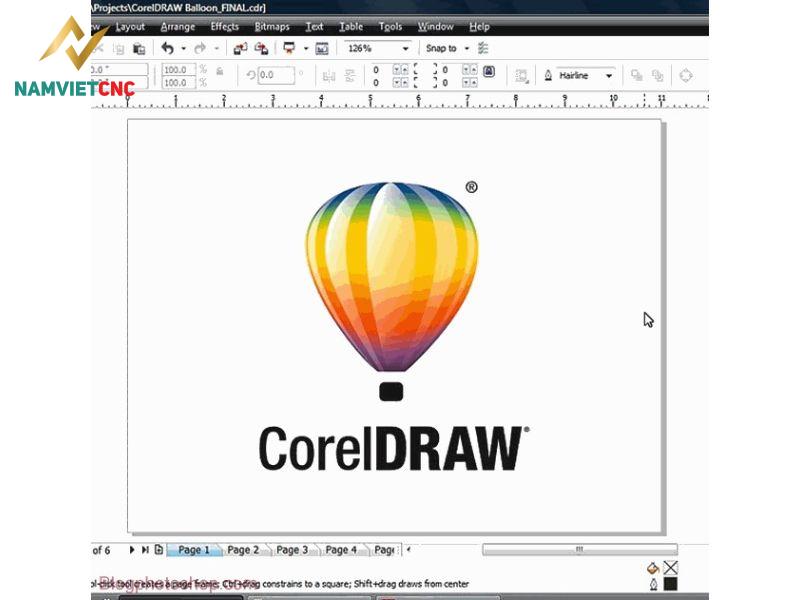Image resolution: width=800 pixels, height=600 pixels.
Task: Click the angle of rotation field
Action: pyautogui.click(x=276, y=75)
